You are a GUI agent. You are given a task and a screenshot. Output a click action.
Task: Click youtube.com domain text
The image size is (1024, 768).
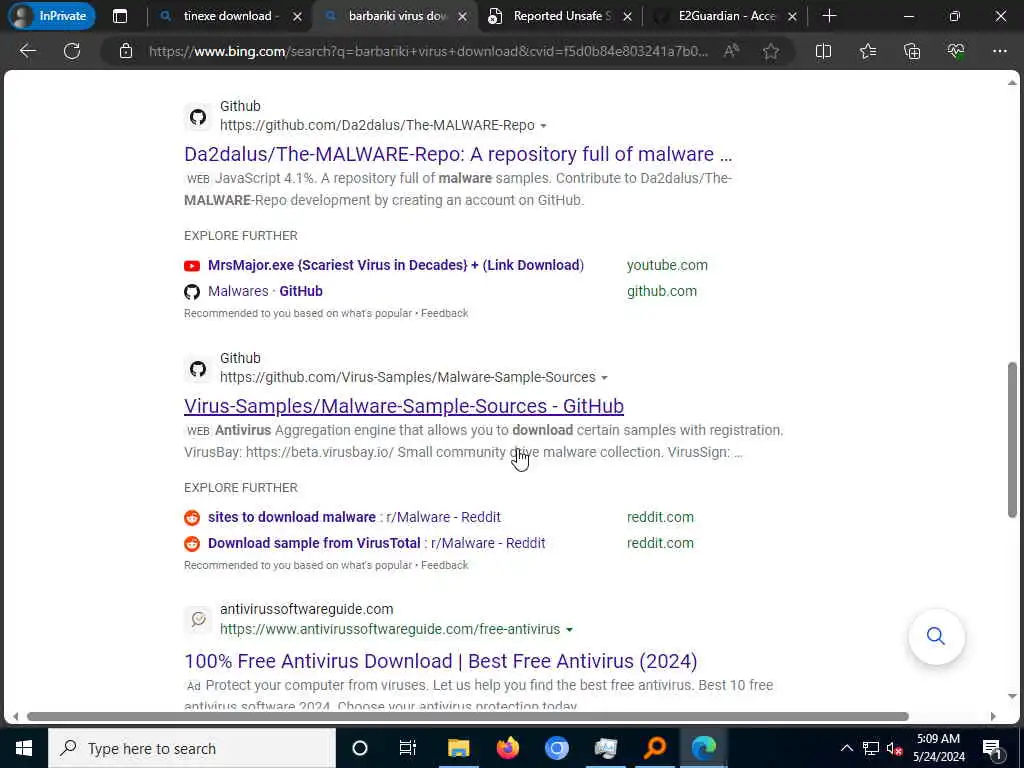[x=667, y=265]
